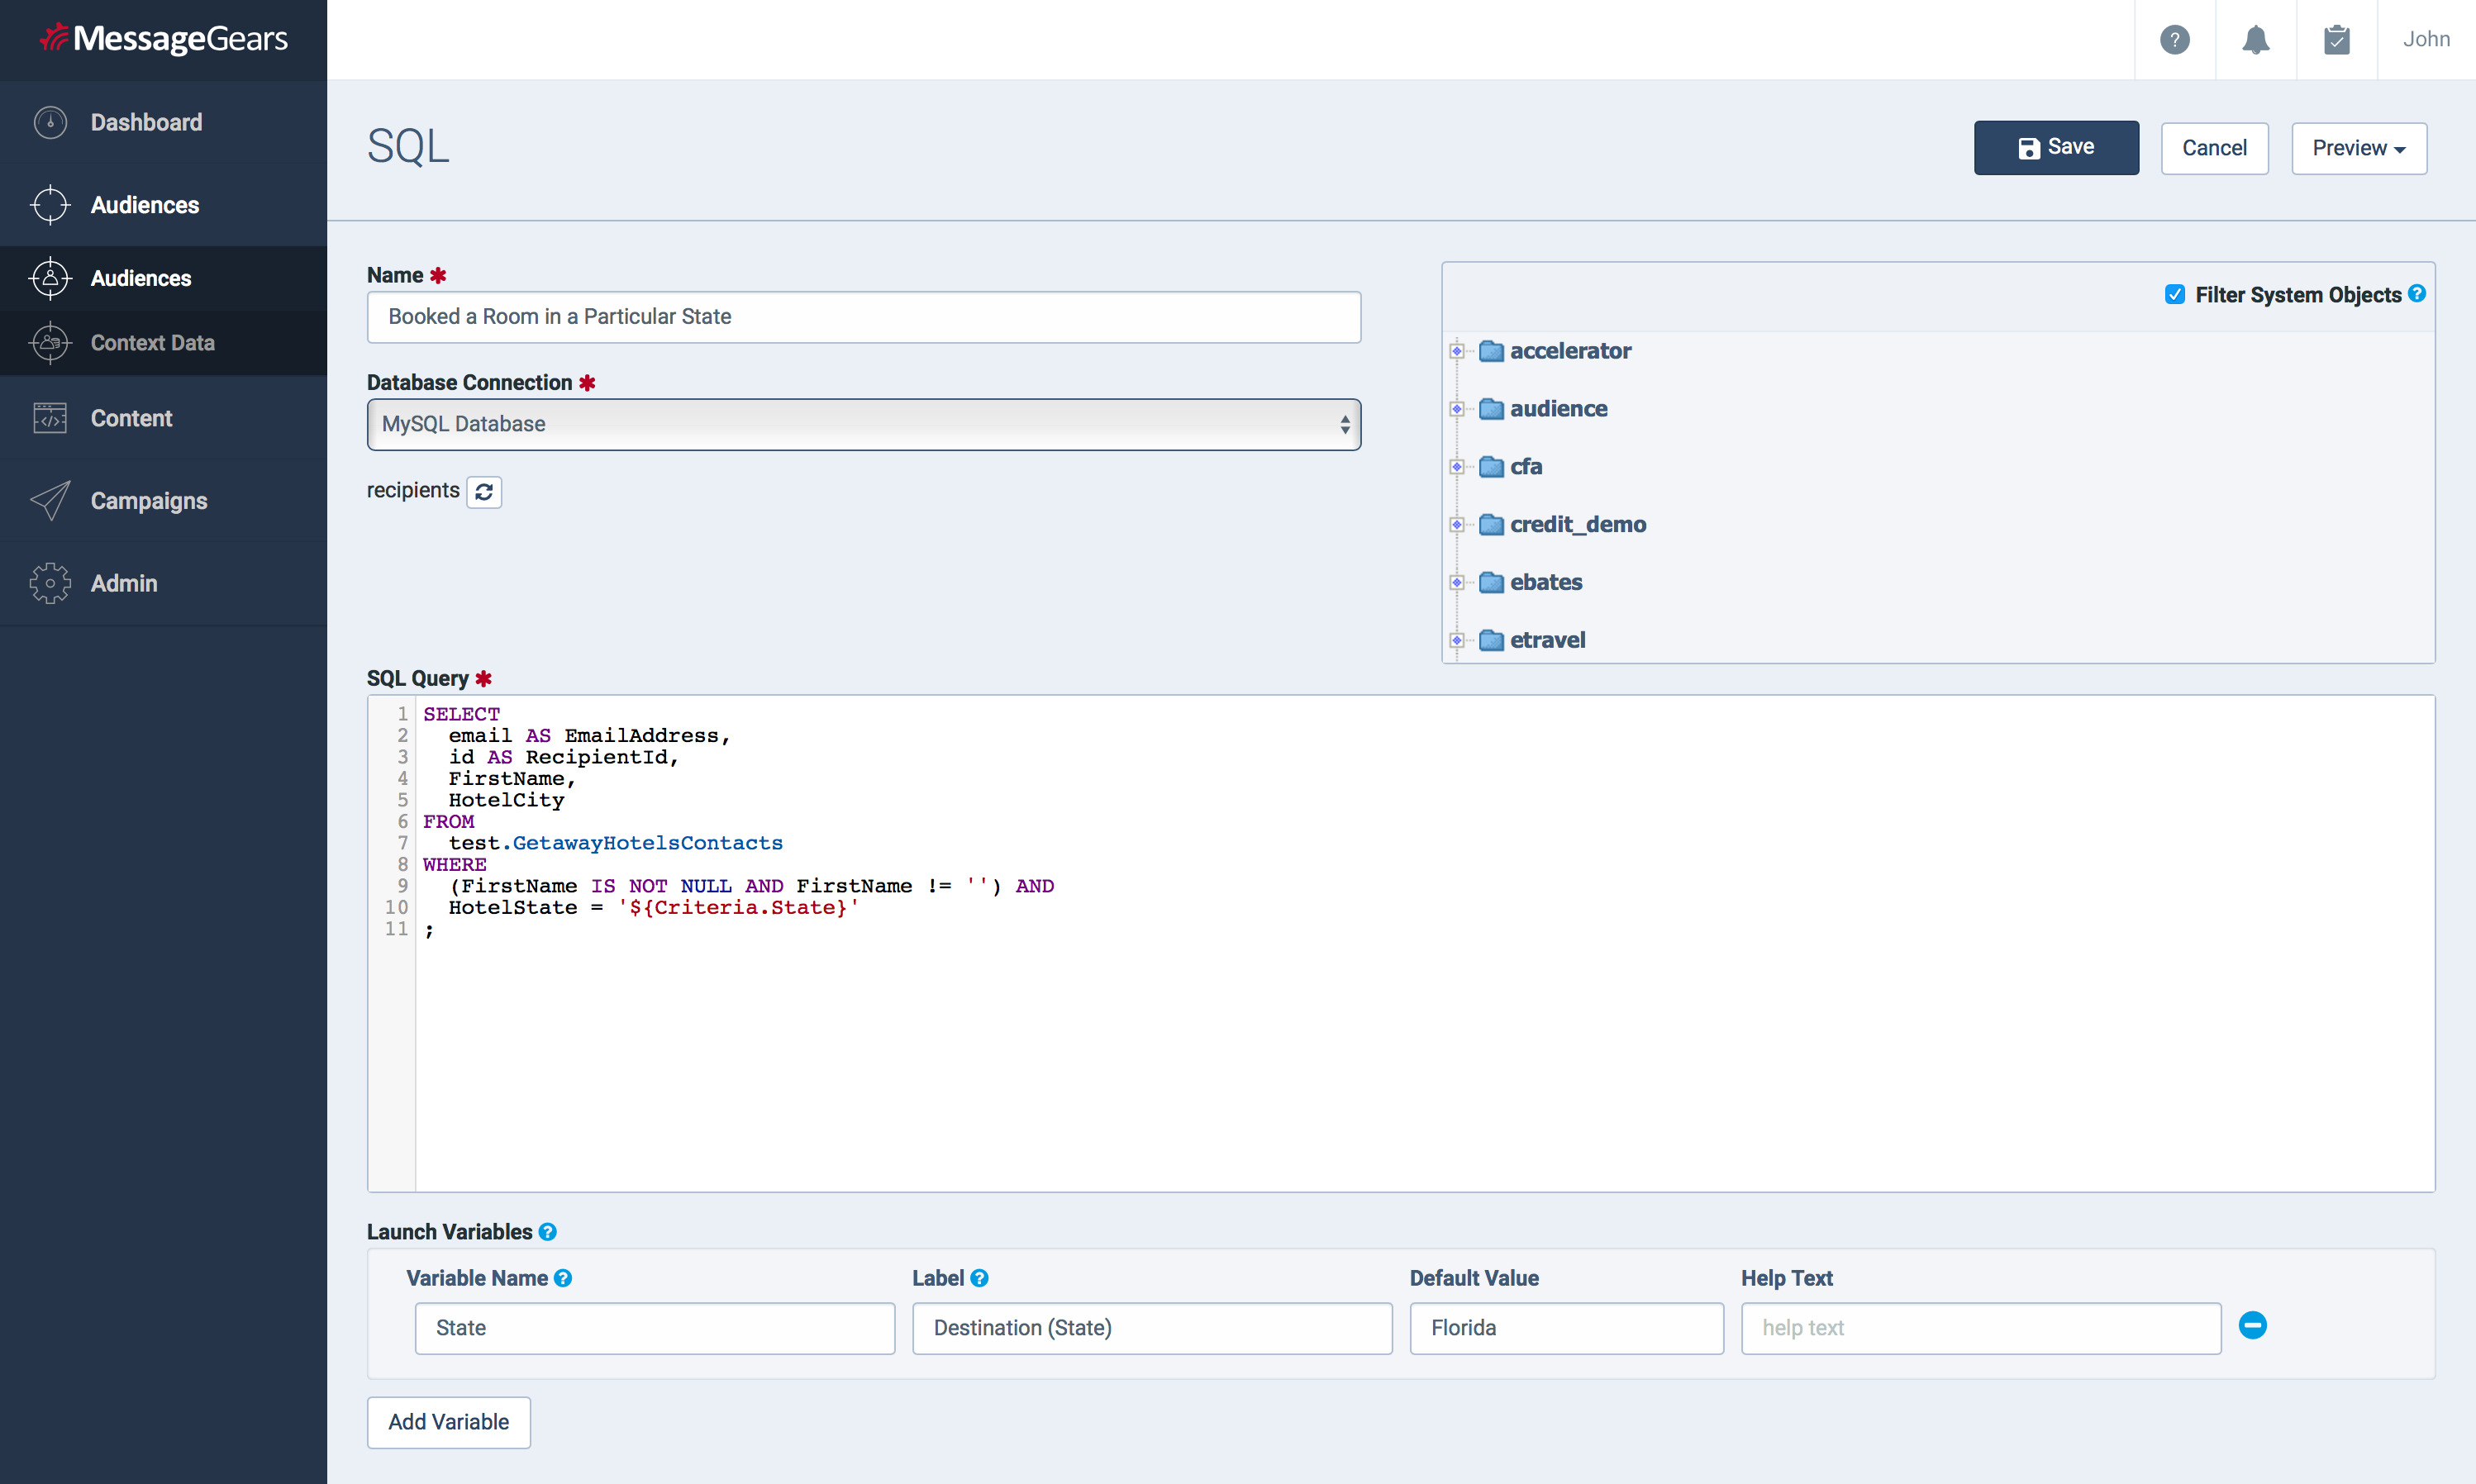Click Launch Variables help icon
2476x1484 pixels.
[x=547, y=1232]
